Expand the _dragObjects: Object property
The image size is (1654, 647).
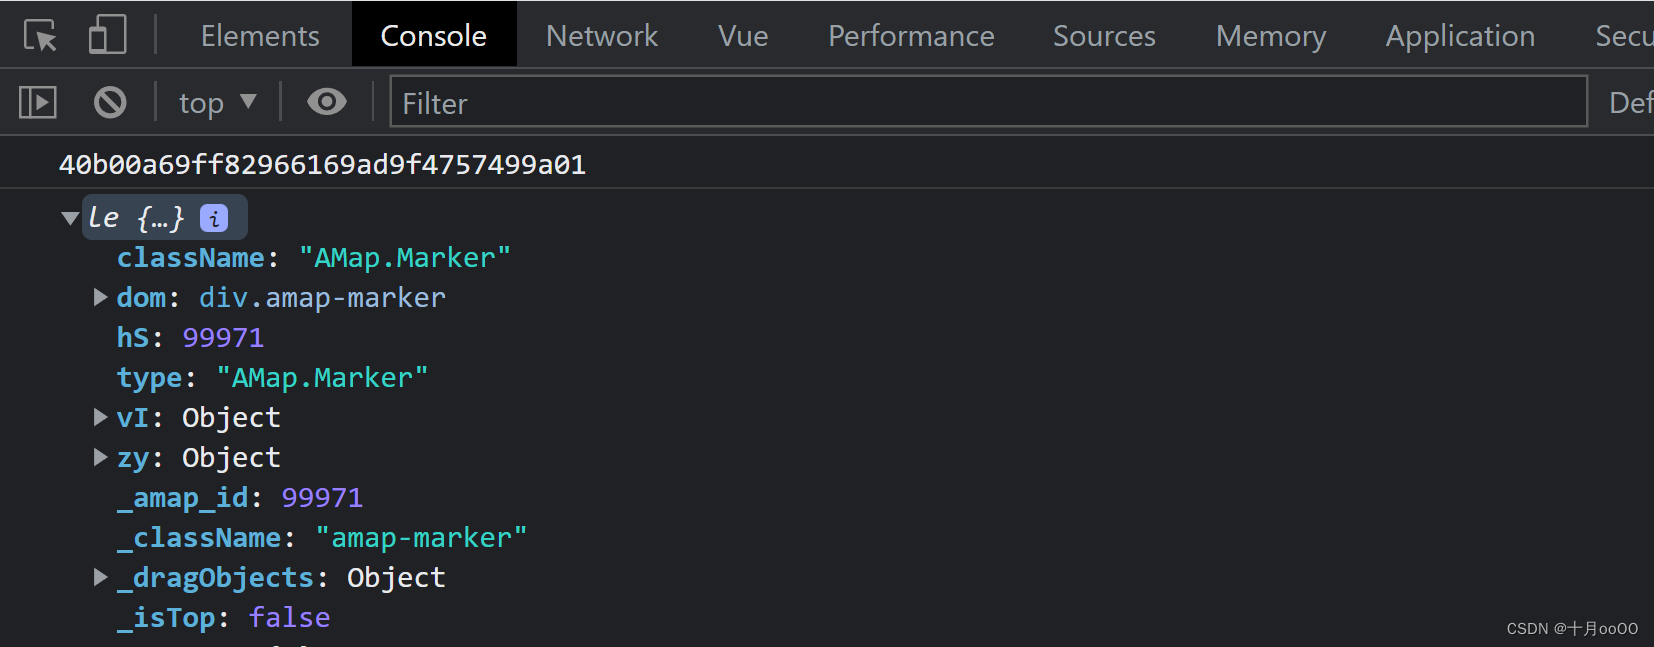[100, 577]
